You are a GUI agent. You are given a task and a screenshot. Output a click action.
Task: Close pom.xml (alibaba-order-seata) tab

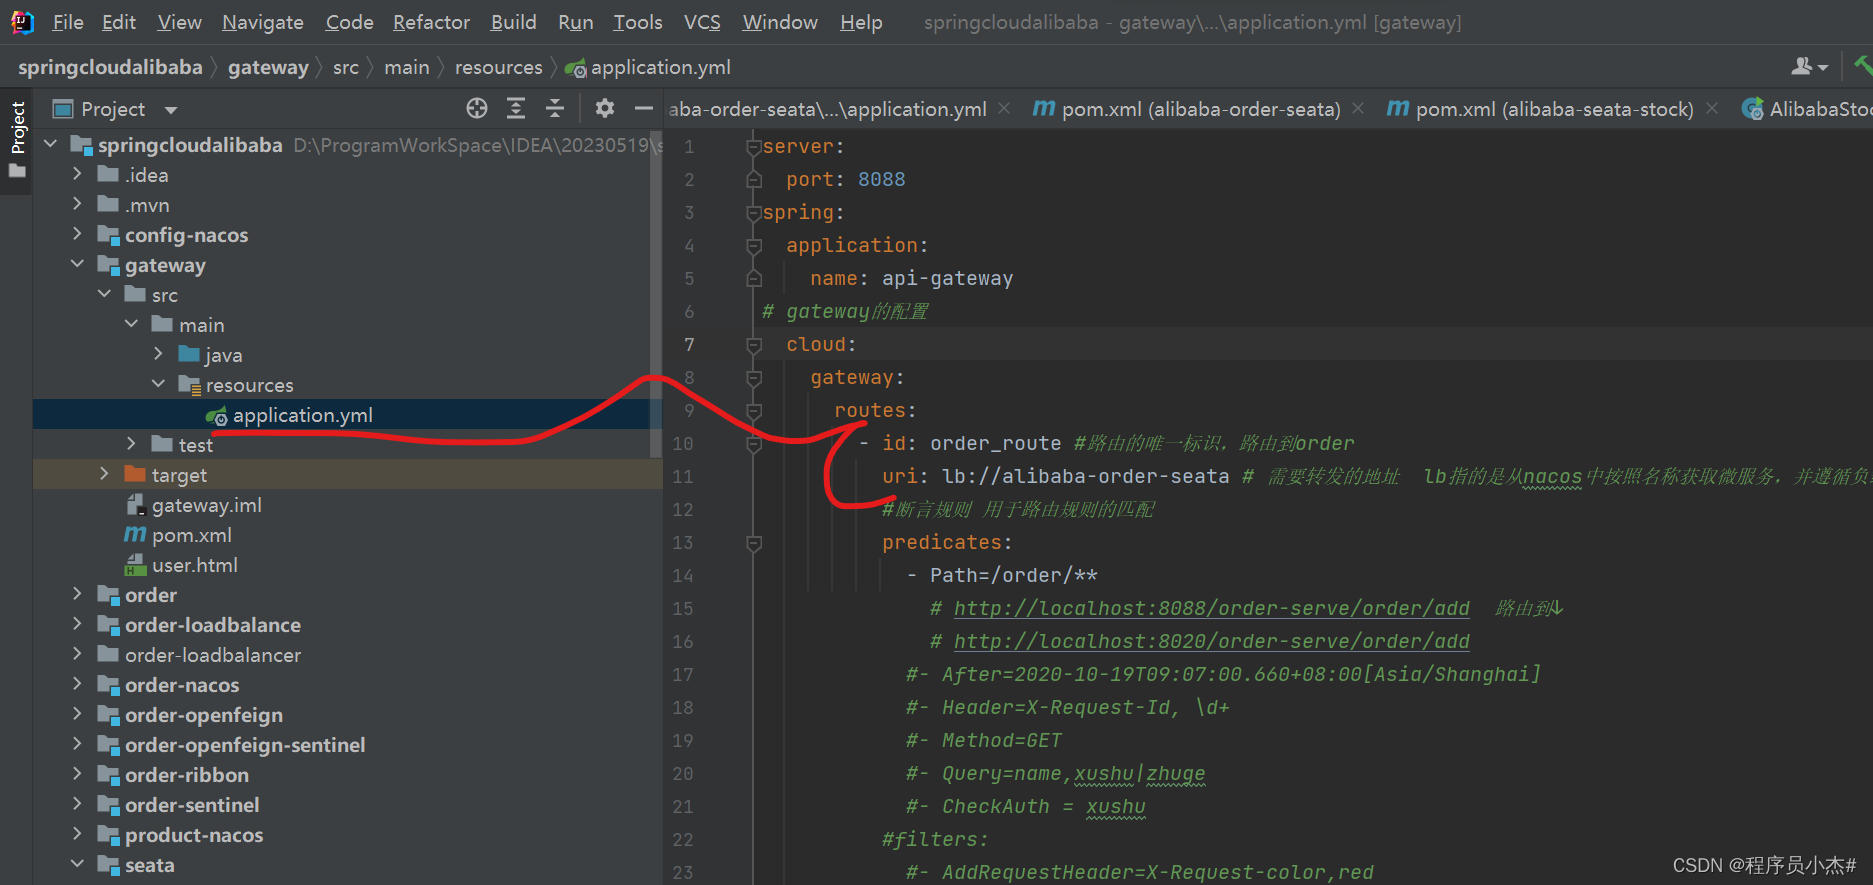1358,108
